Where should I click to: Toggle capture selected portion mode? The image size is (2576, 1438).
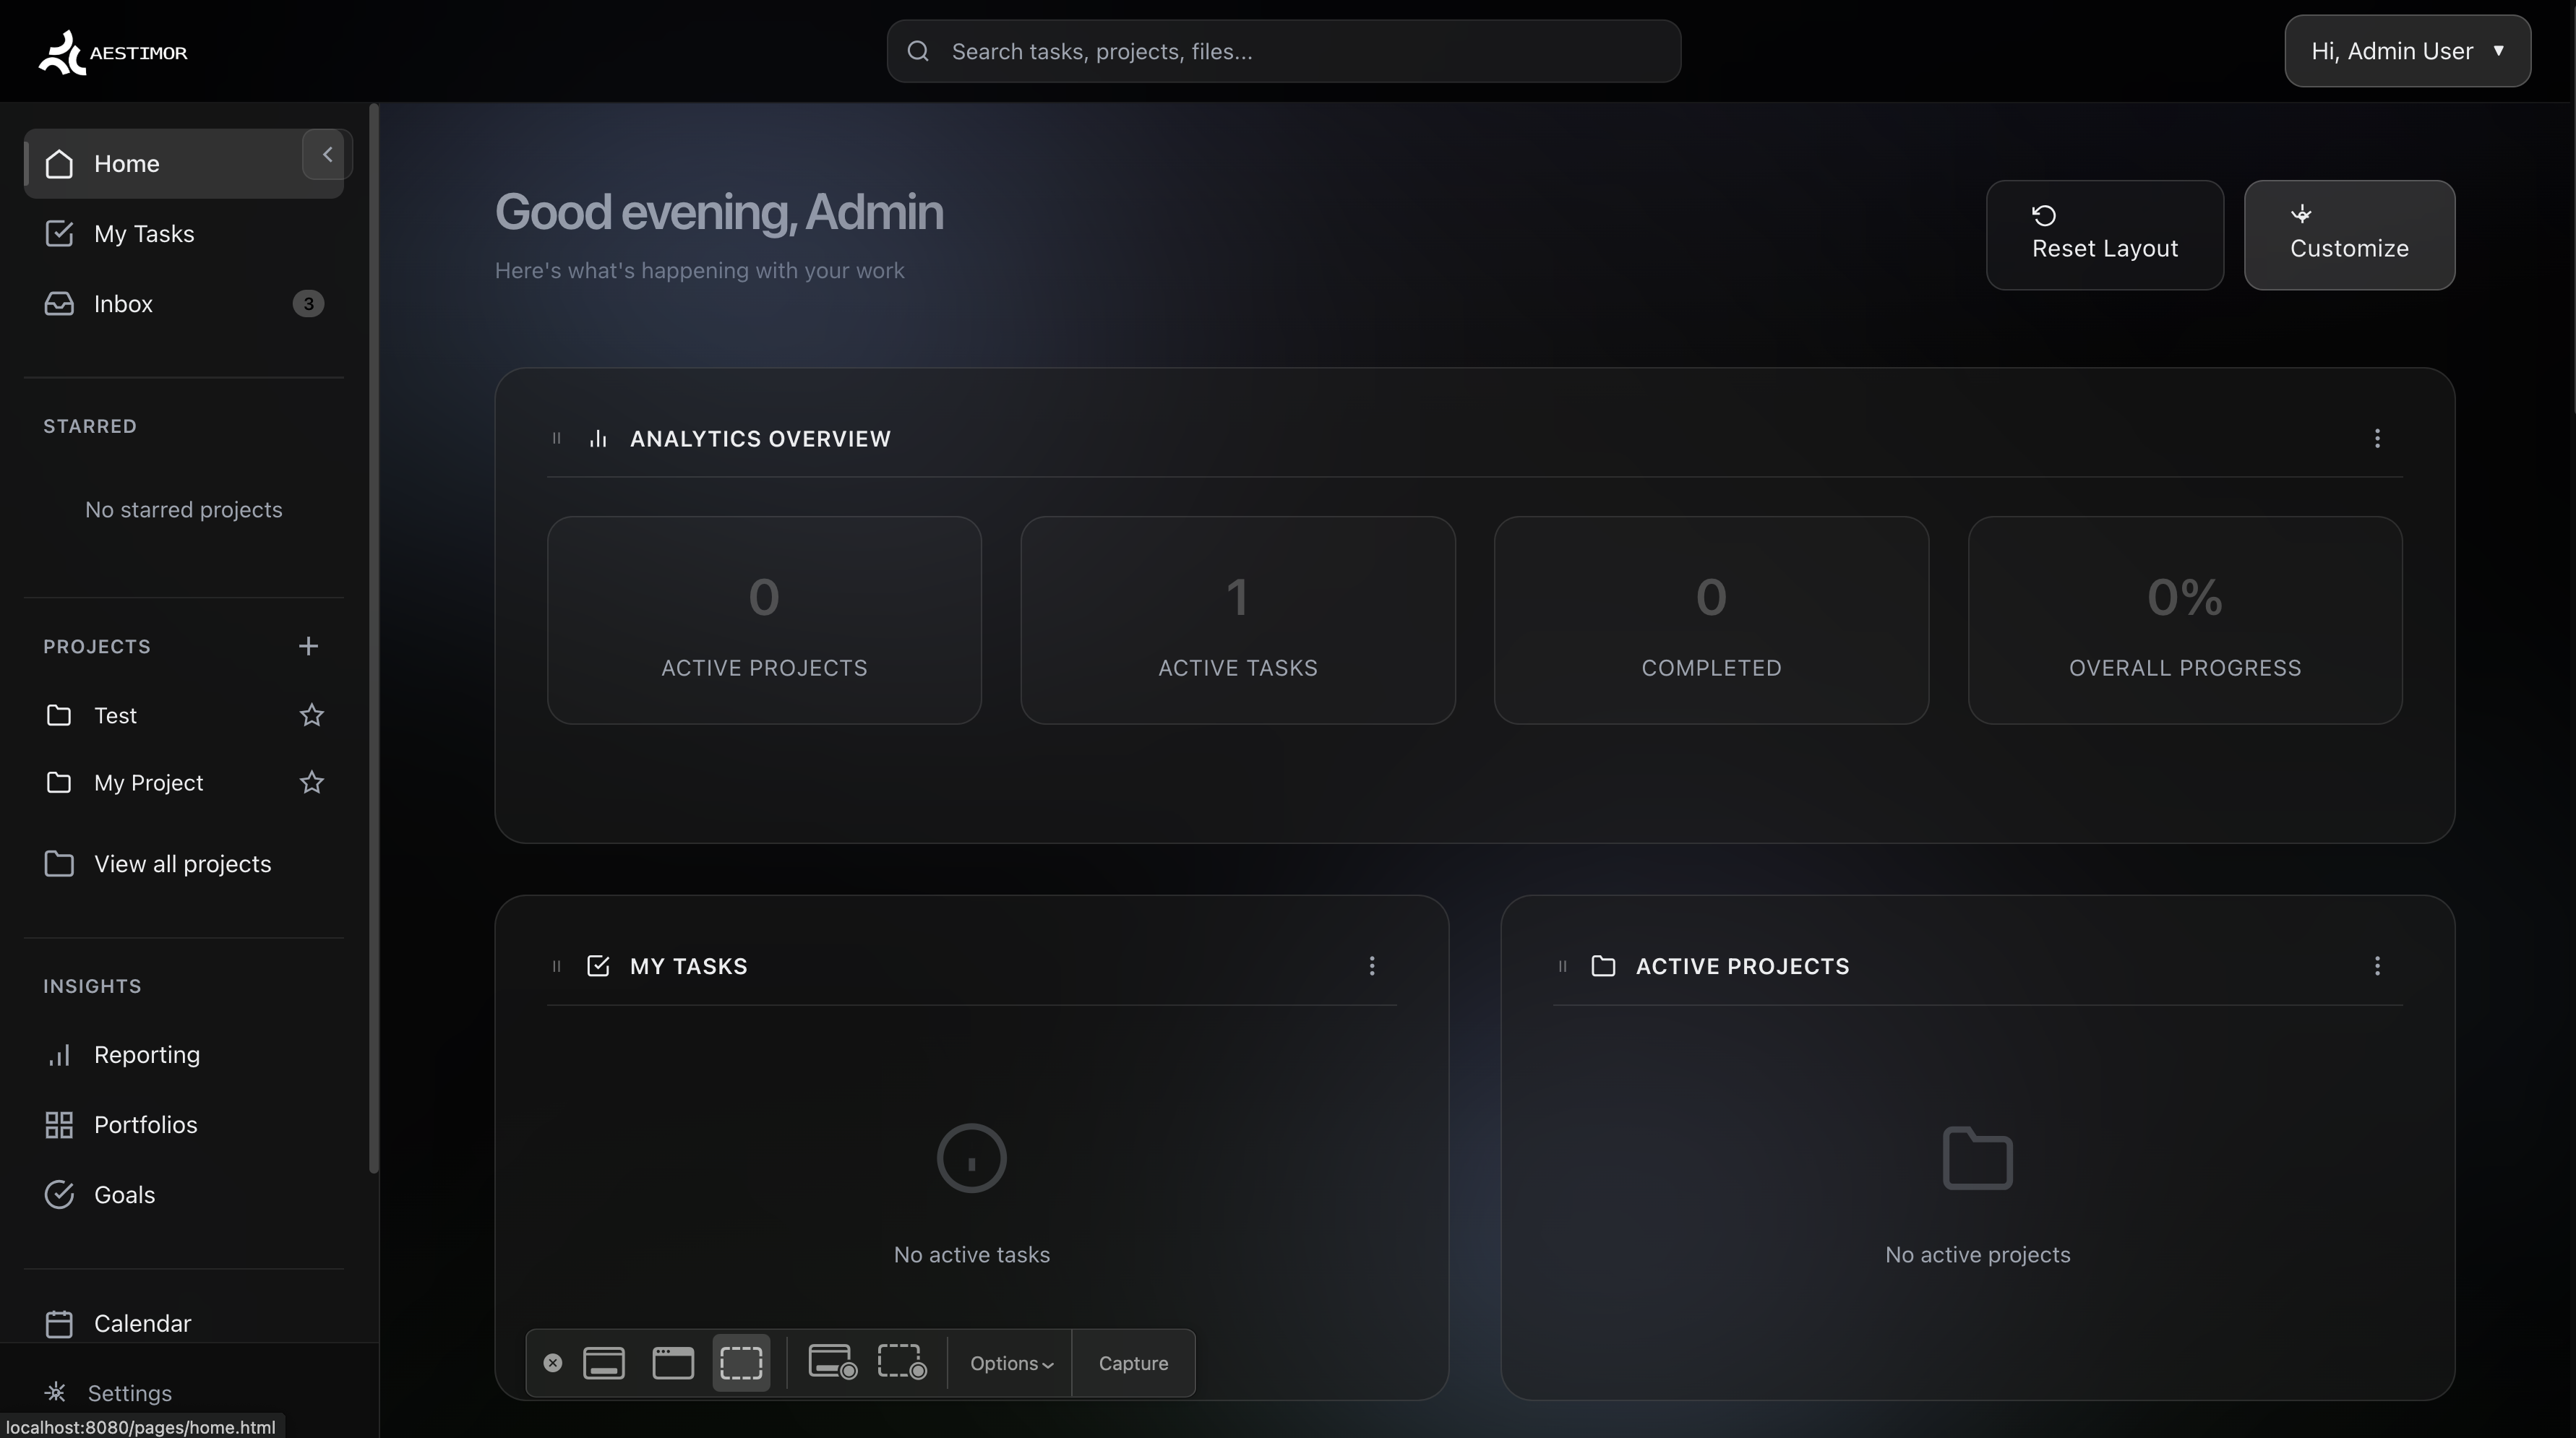click(x=741, y=1363)
